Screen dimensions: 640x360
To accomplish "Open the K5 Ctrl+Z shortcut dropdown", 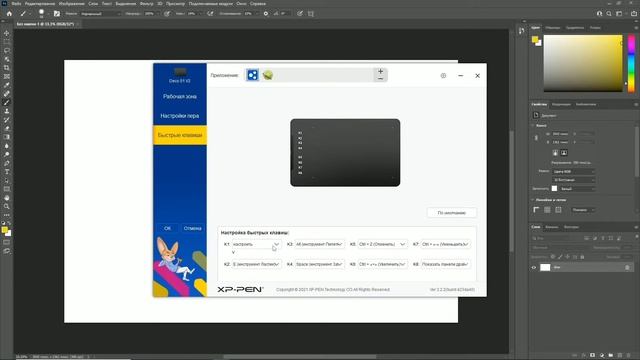I will pyautogui.click(x=382, y=244).
